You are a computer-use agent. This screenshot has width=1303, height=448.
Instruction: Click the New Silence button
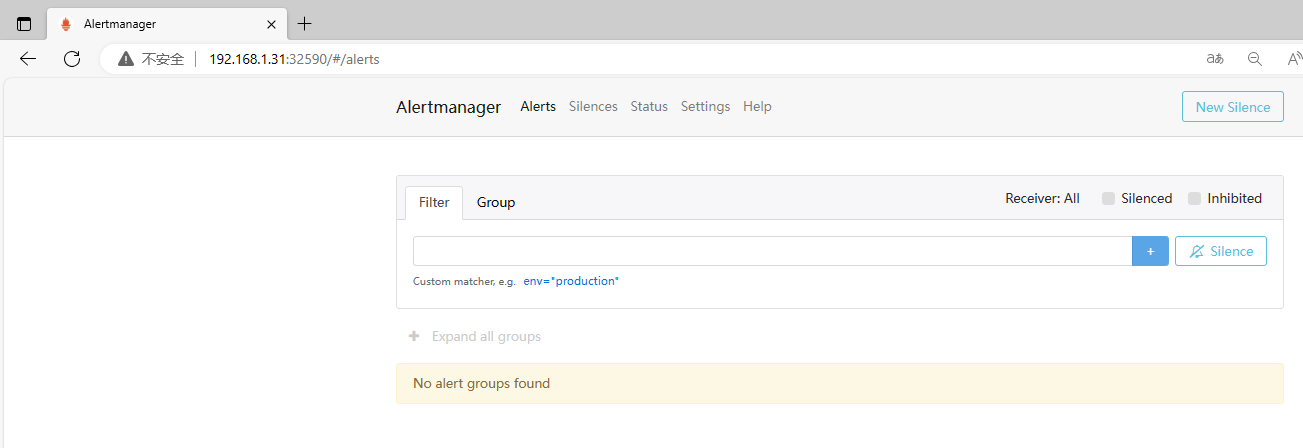1232,107
